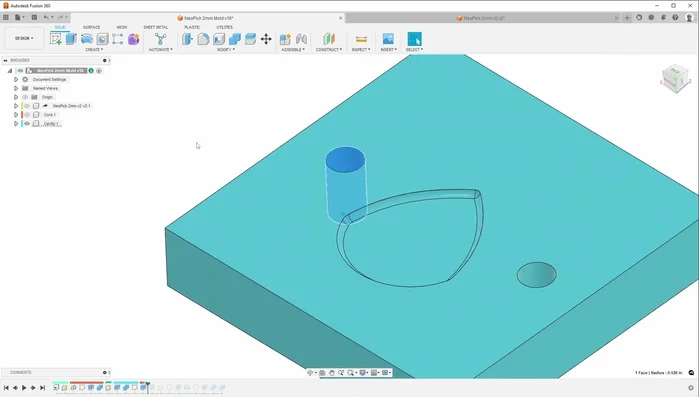This screenshot has width=699, height=397.
Task: Switch to the SURFACE tab
Action: (x=91, y=27)
